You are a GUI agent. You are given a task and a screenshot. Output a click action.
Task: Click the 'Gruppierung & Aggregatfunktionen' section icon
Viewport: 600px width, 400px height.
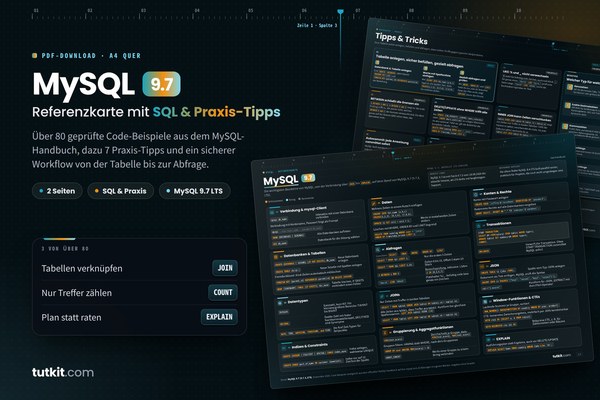(x=385, y=332)
